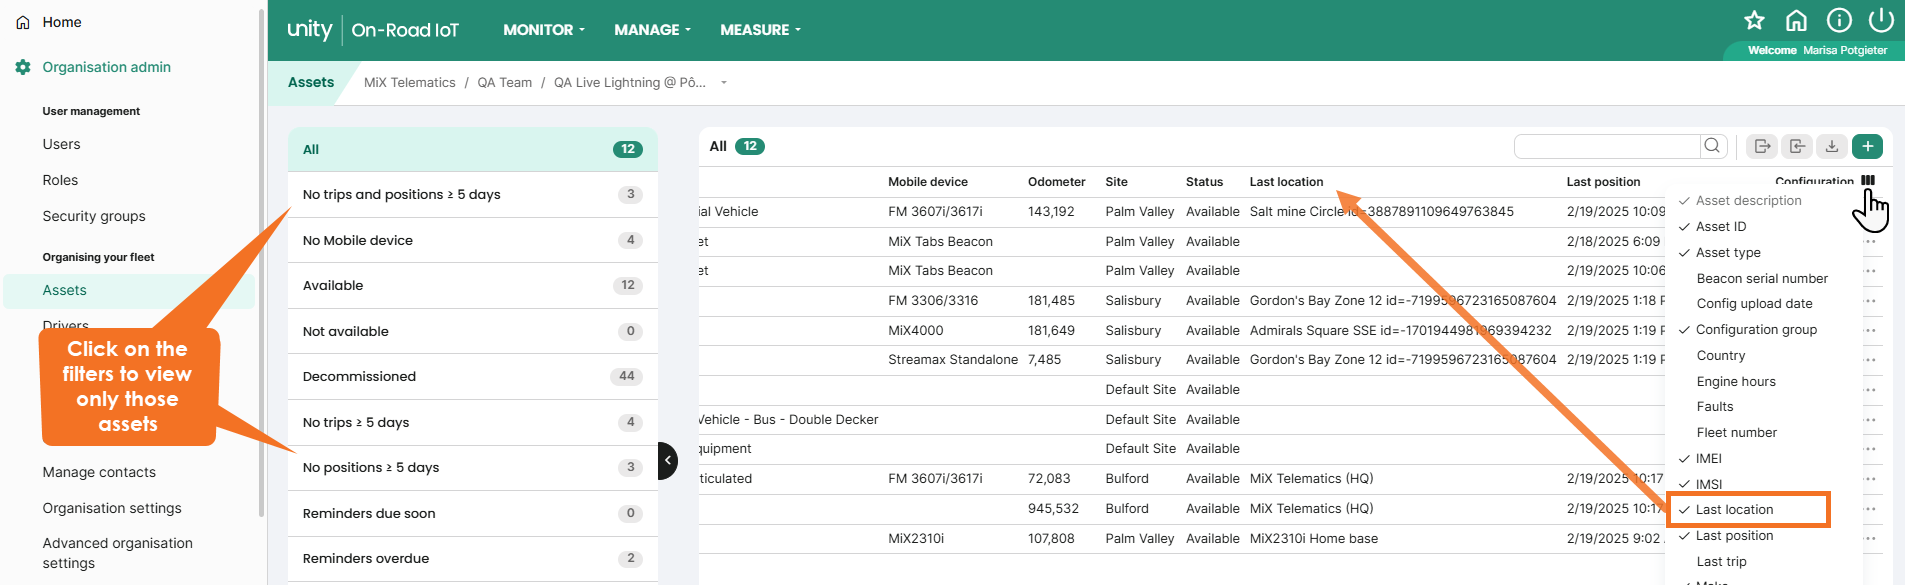Image resolution: width=1905 pixels, height=585 pixels.
Task: Click the export arrow-out icon
Action: [x=1762, y=146]
